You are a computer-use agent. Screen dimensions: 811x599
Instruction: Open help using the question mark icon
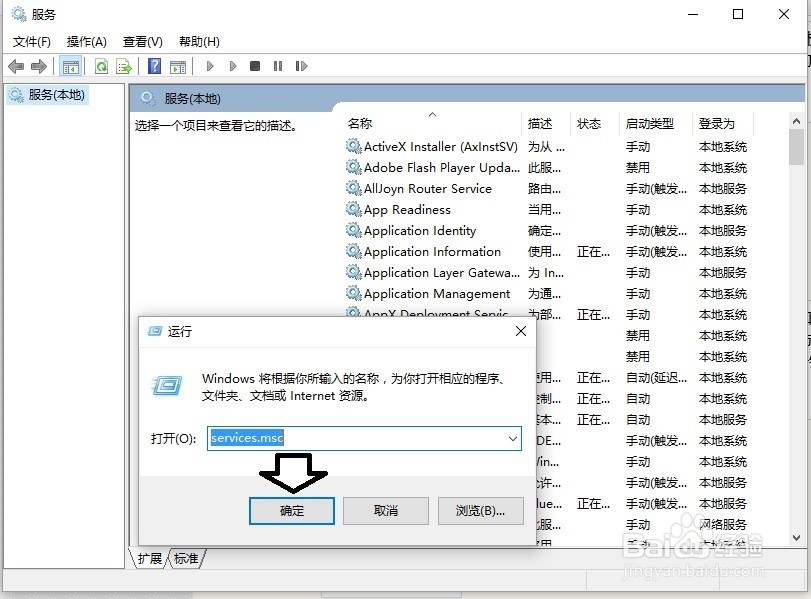[153, 66]
